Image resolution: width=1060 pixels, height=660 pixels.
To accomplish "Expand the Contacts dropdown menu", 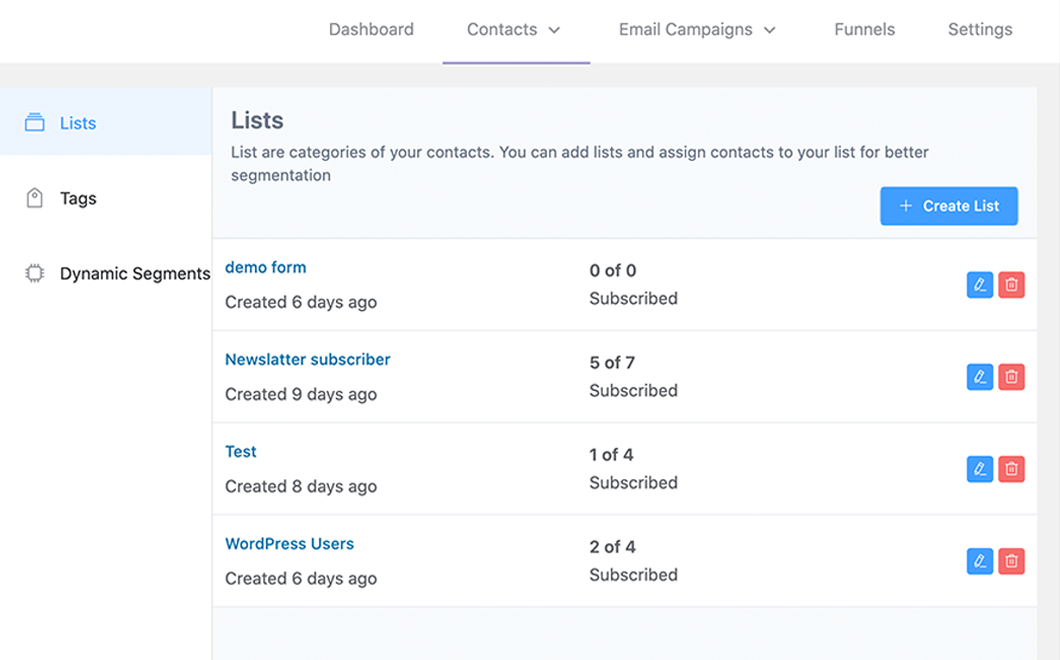I will coord(514,29).
